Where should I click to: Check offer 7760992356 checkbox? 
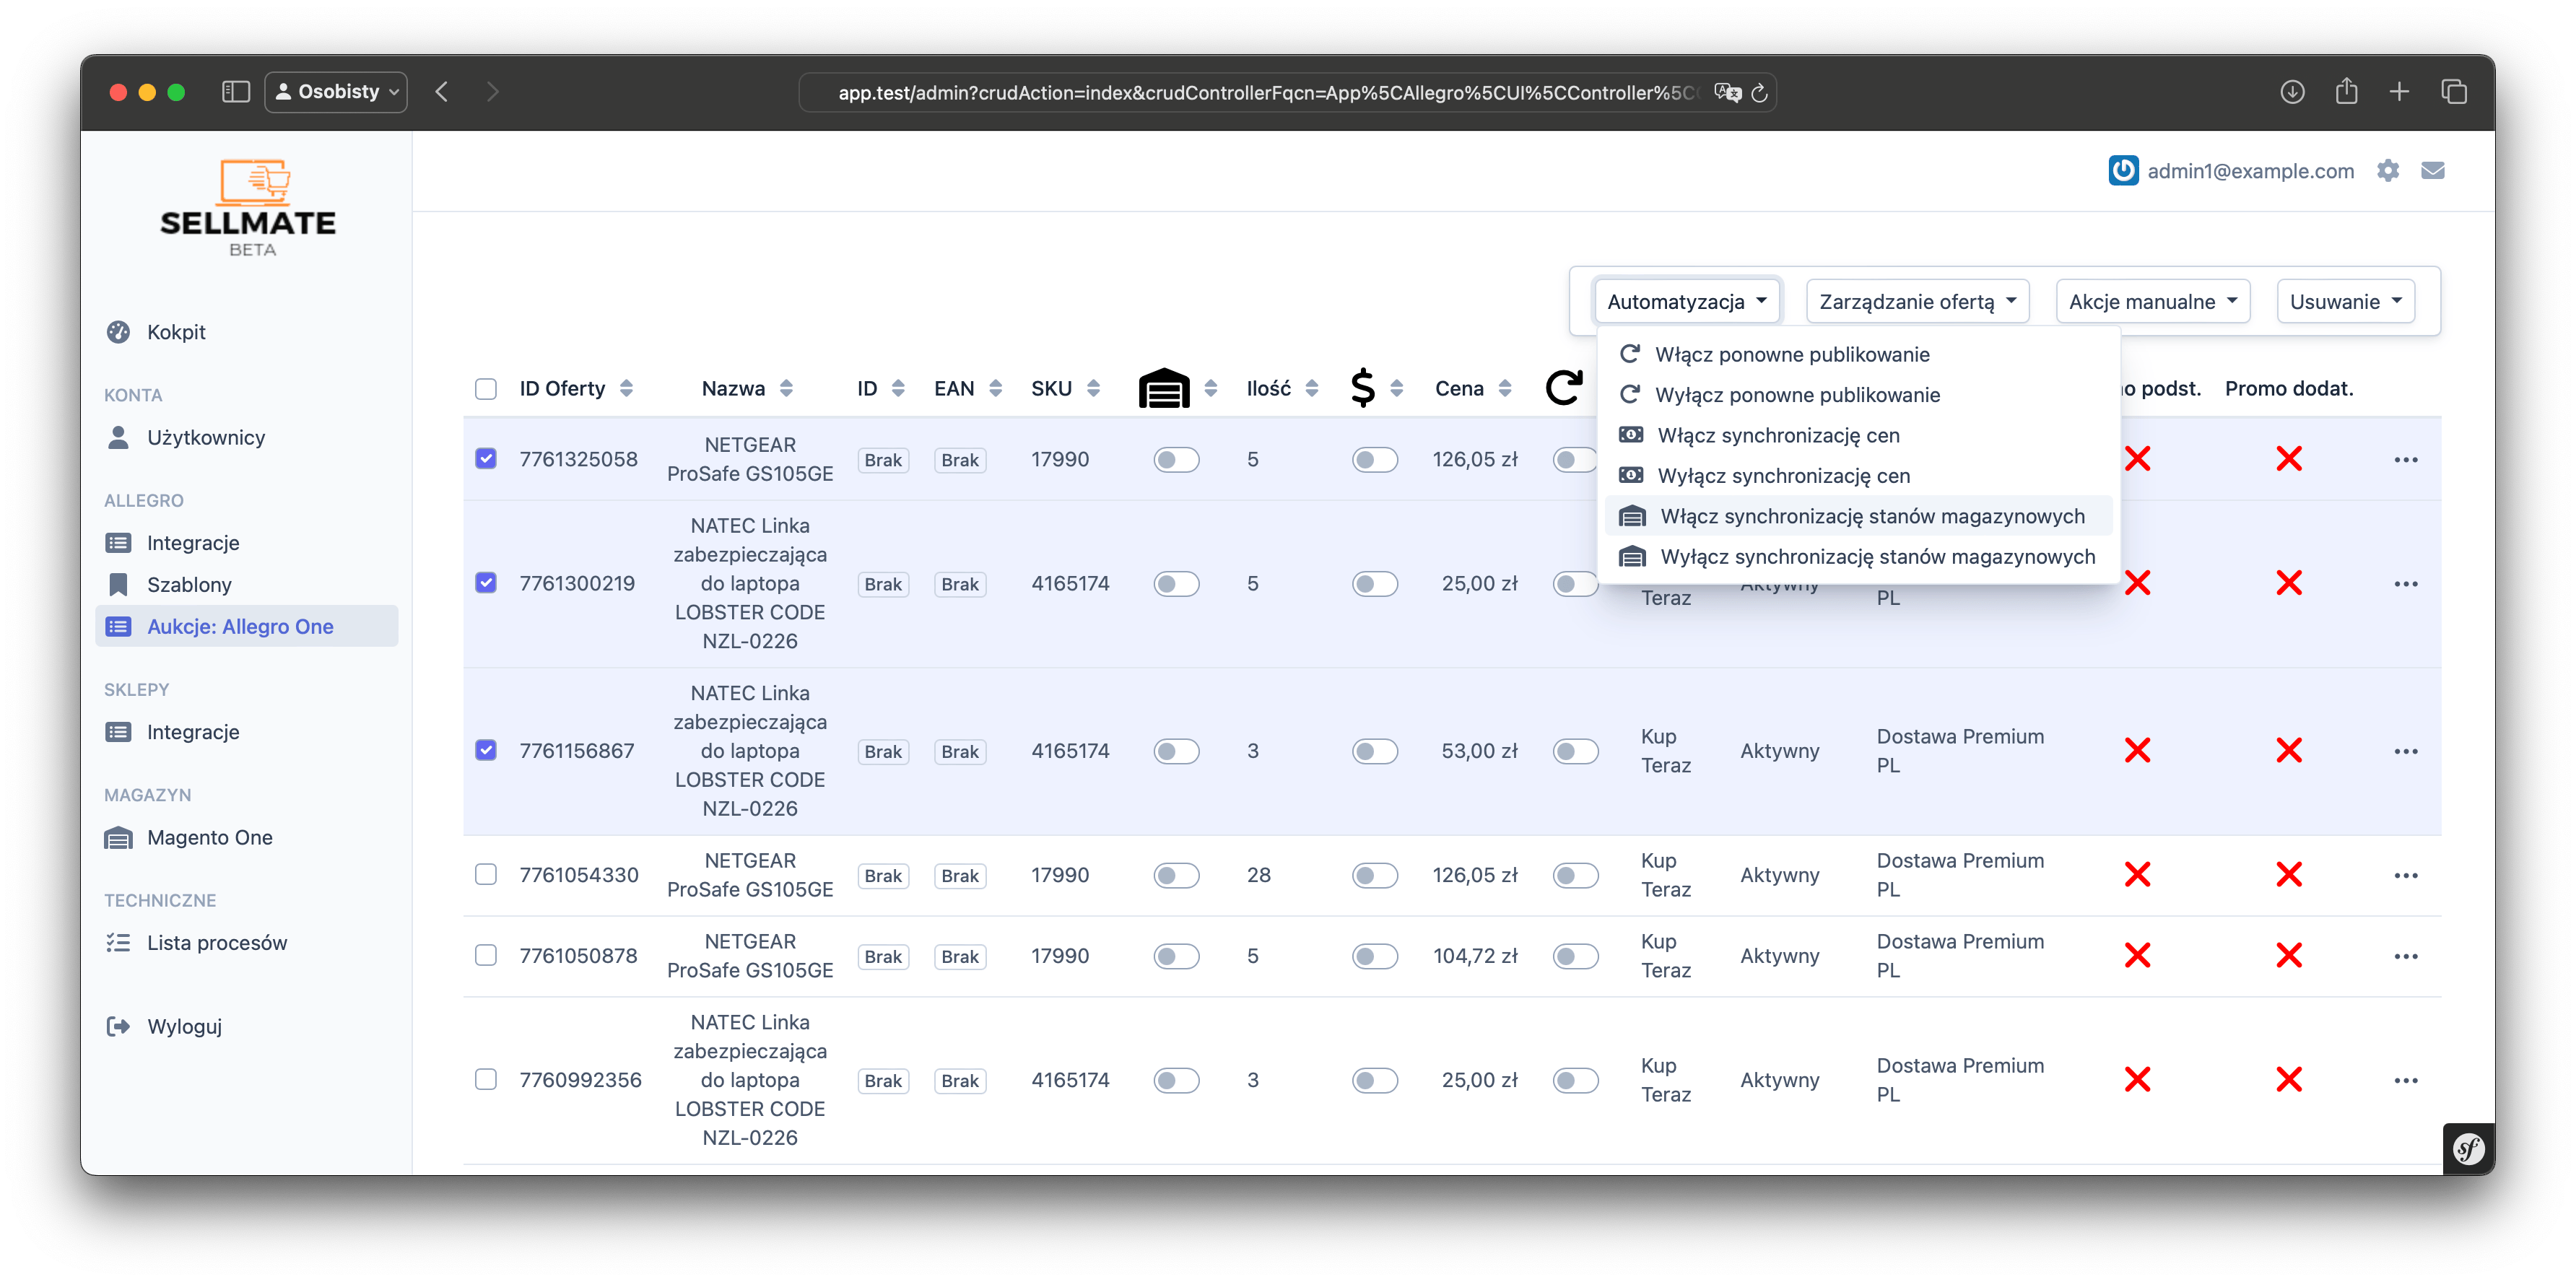pos(486,1079)
